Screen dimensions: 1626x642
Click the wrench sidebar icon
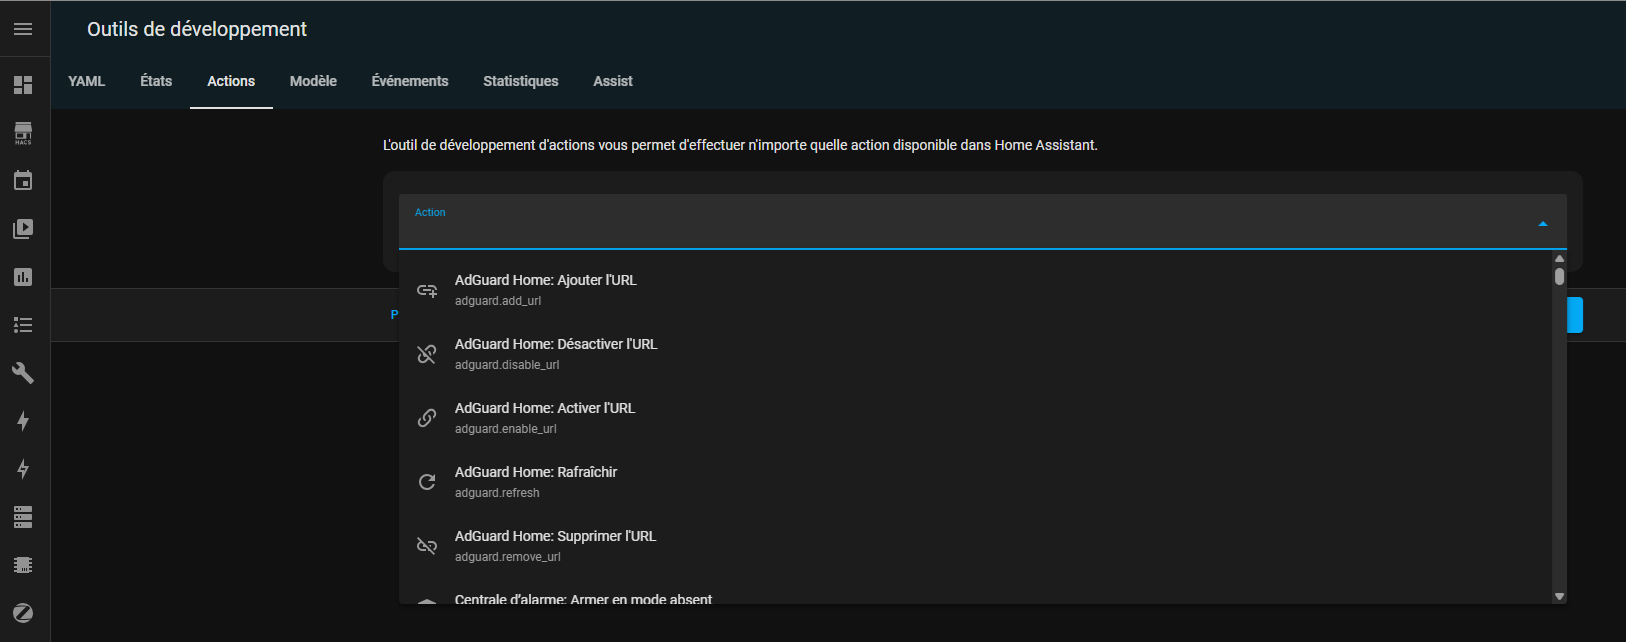click(x=23, y=373)
